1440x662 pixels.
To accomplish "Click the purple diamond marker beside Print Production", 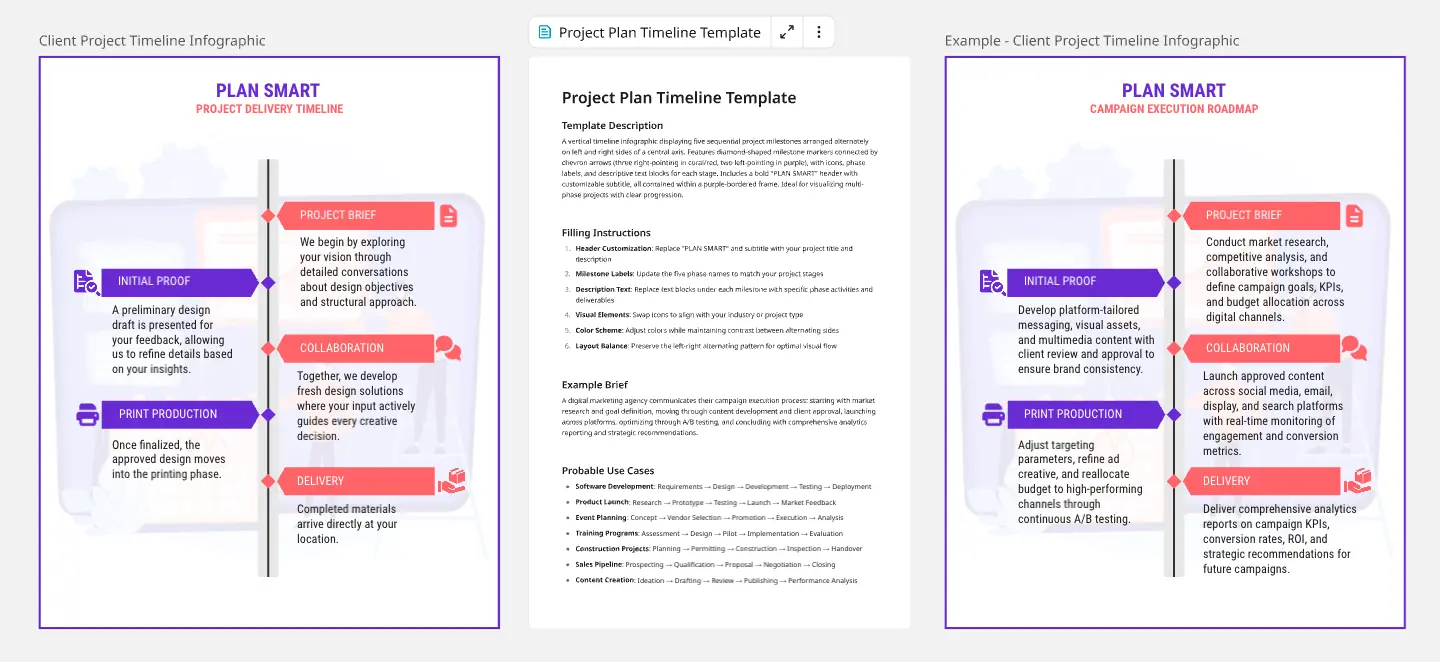I will coord(268,414).
